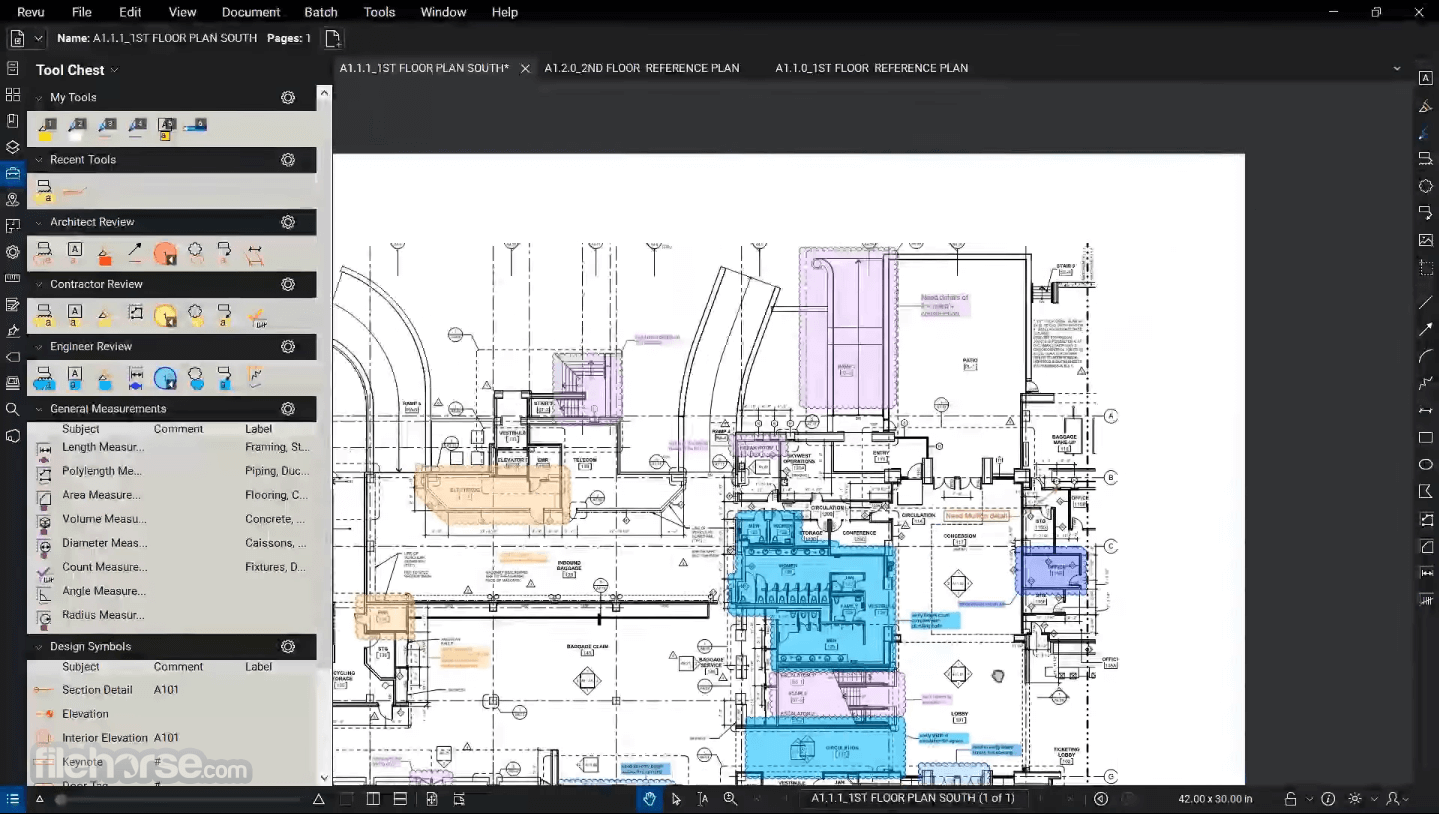Click the thumbnail size slider in bottom bar

(x=180, y=799)
